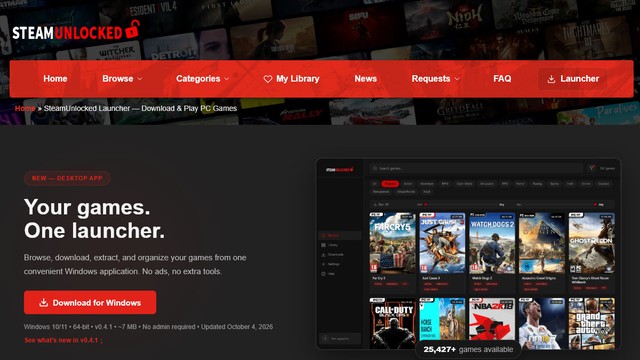Go to the Home menu item
Screen dimensions: 640x360
point(55,79)
